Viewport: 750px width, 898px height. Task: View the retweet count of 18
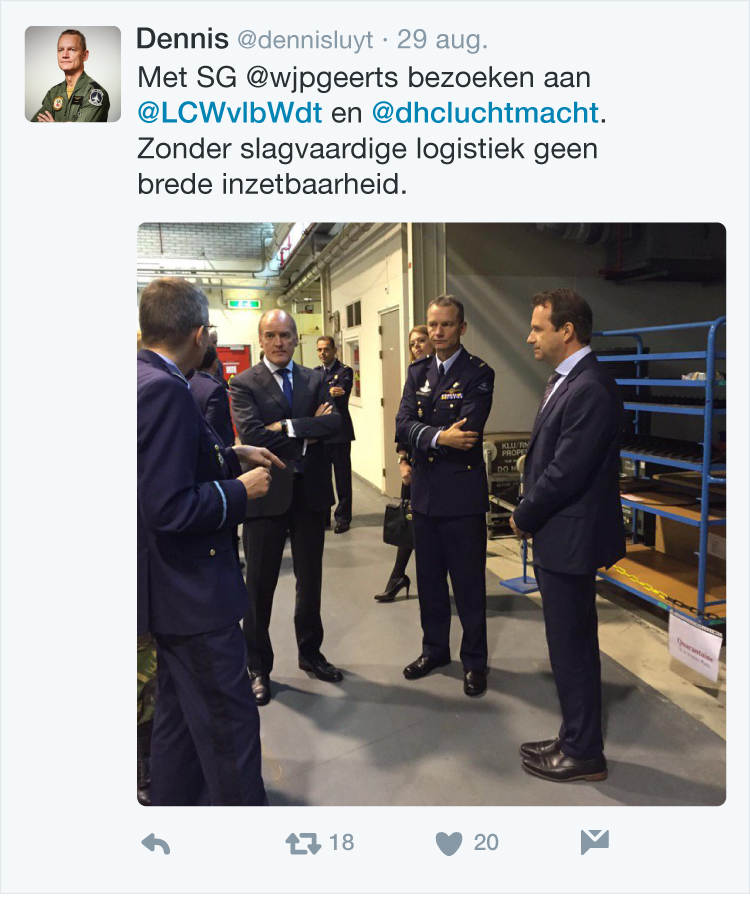coord(342,843)
